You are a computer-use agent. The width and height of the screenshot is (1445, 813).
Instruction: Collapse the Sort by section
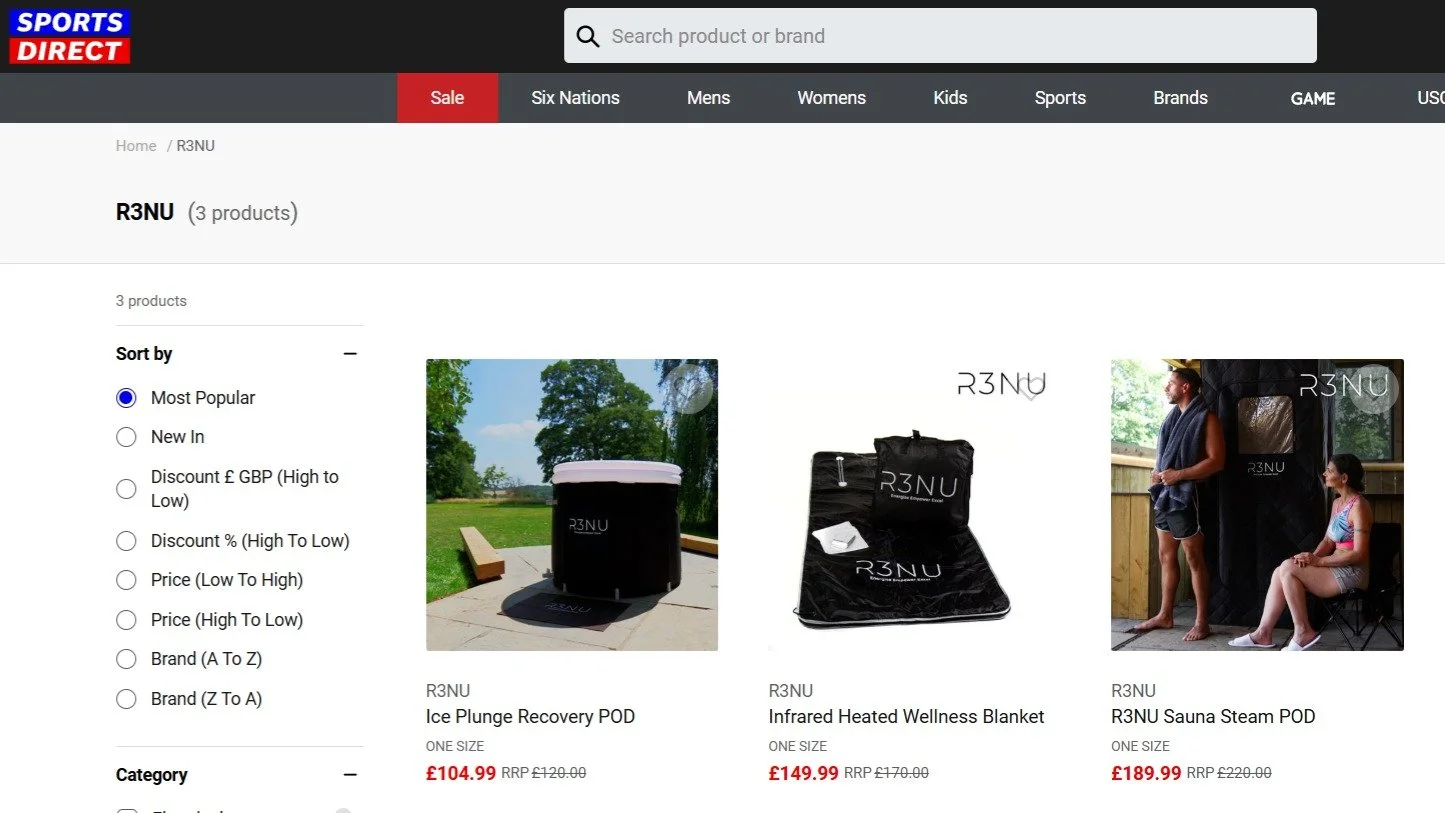point(349,353)
